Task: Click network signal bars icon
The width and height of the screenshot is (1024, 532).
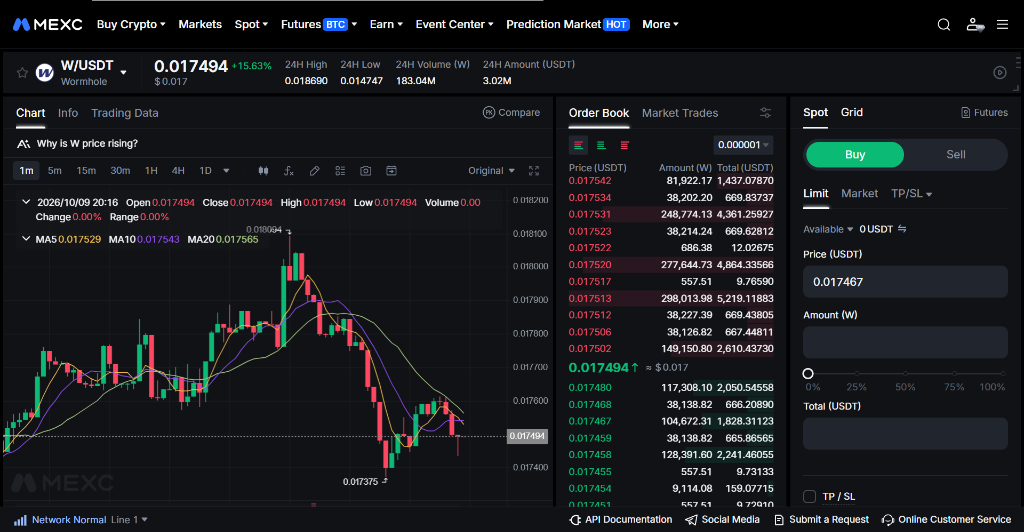Action: tap(20, 520)
